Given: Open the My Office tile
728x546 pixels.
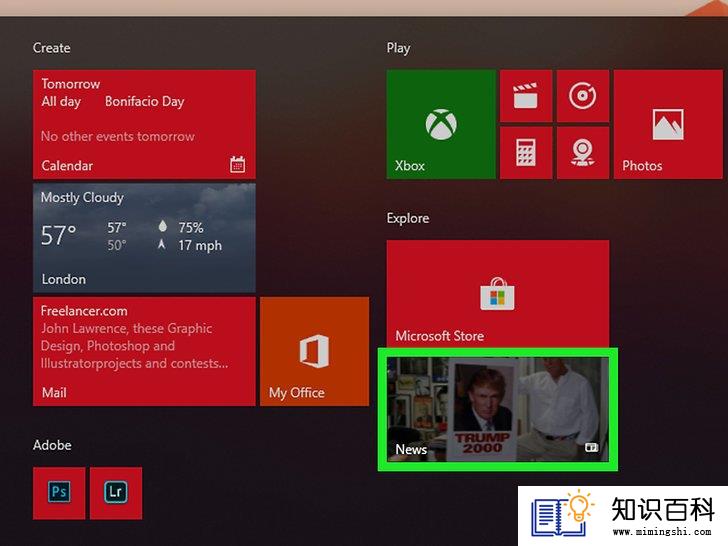Looking at the screenshot, I should pos(315,351).
